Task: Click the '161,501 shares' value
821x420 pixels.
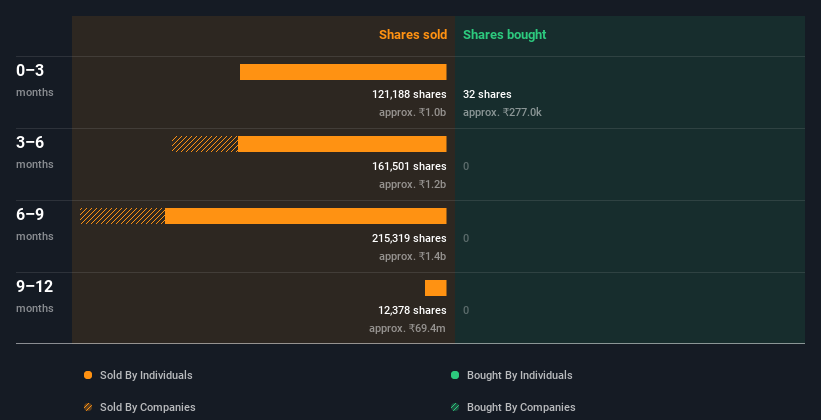Action: click(409, 166)
